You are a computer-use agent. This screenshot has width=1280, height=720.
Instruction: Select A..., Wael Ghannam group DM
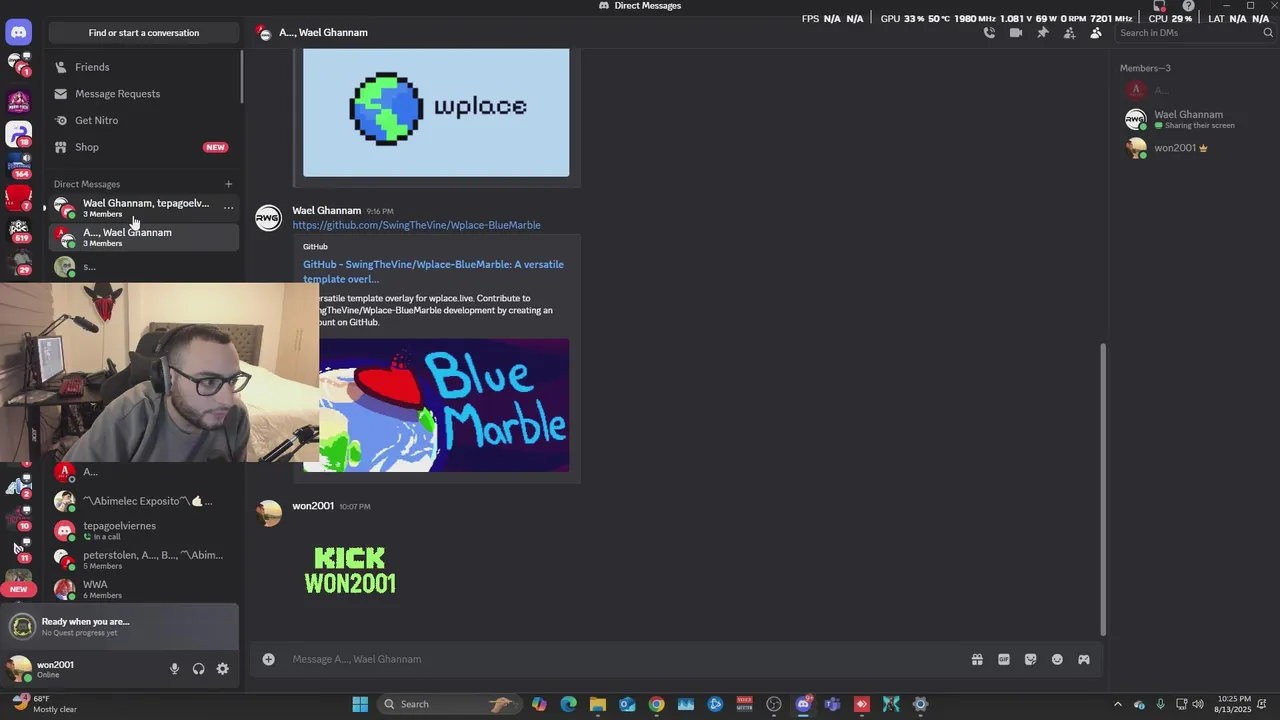coord(143,237)
